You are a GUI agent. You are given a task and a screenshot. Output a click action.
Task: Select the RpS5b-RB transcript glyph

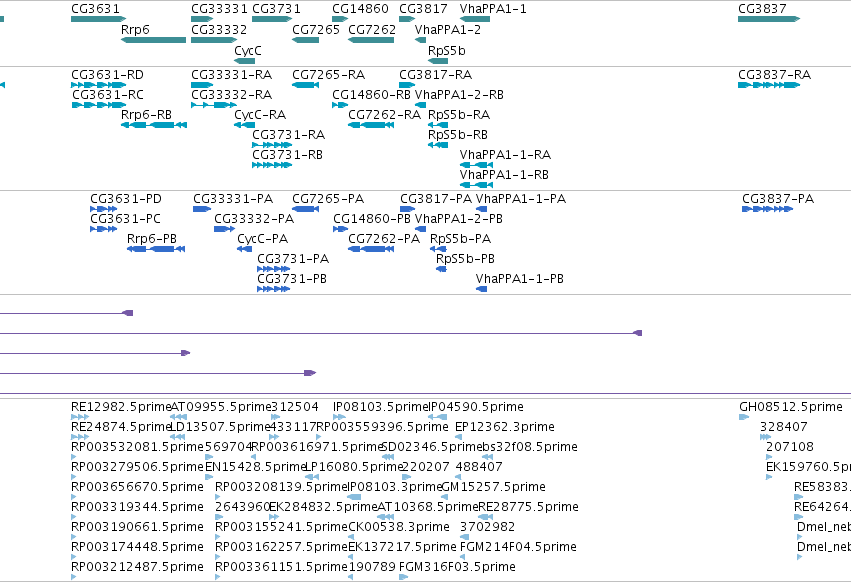438,145
